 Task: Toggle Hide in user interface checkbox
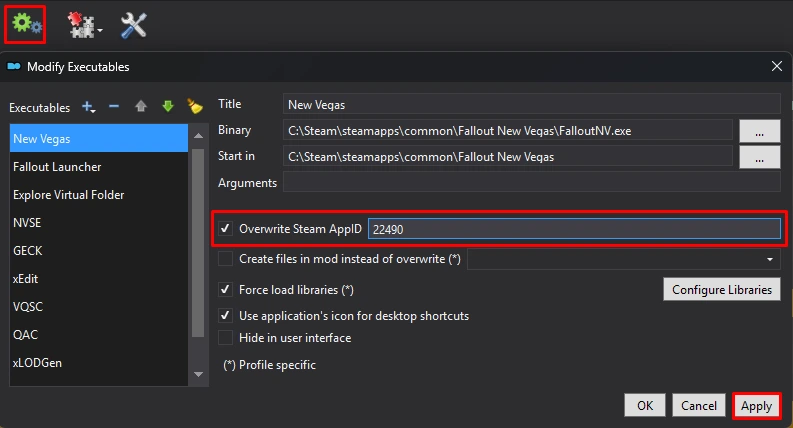[x=226, y=338]
